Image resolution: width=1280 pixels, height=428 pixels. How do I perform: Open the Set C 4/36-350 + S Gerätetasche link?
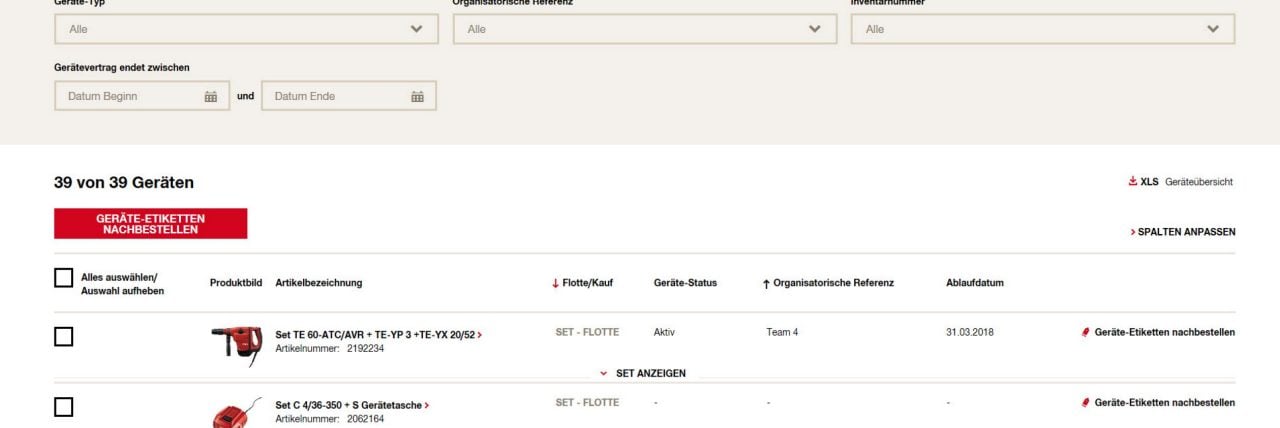click(x=348, y=405)
